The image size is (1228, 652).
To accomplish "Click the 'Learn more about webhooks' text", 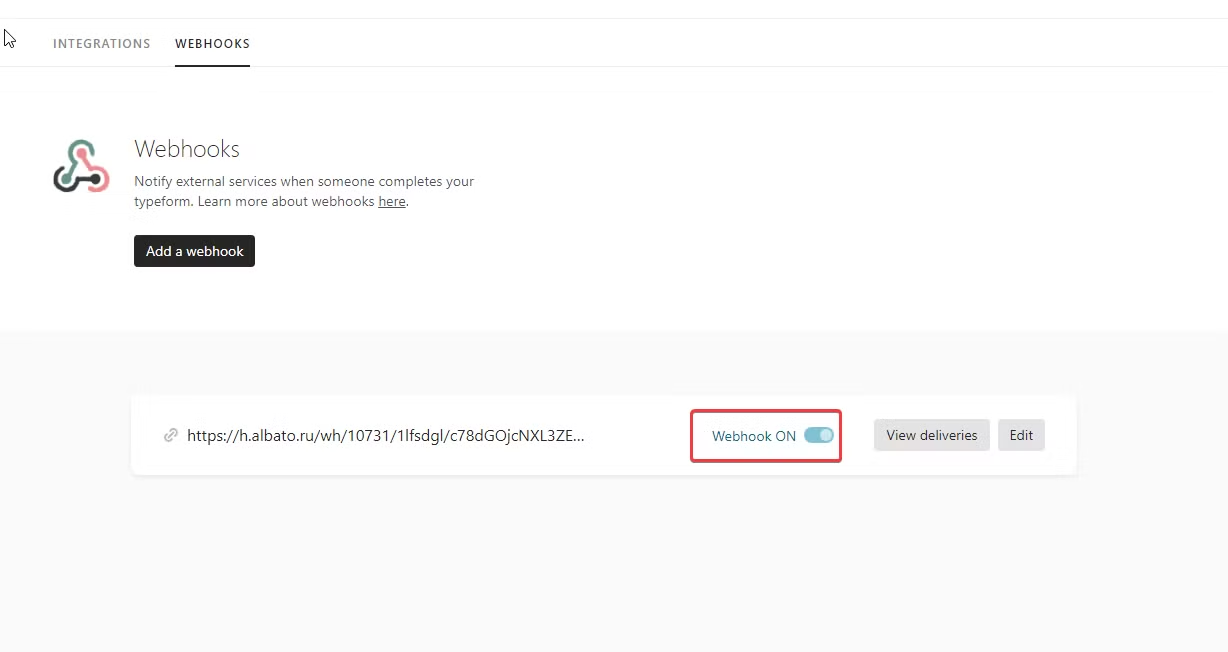I will tap(286, 202).
